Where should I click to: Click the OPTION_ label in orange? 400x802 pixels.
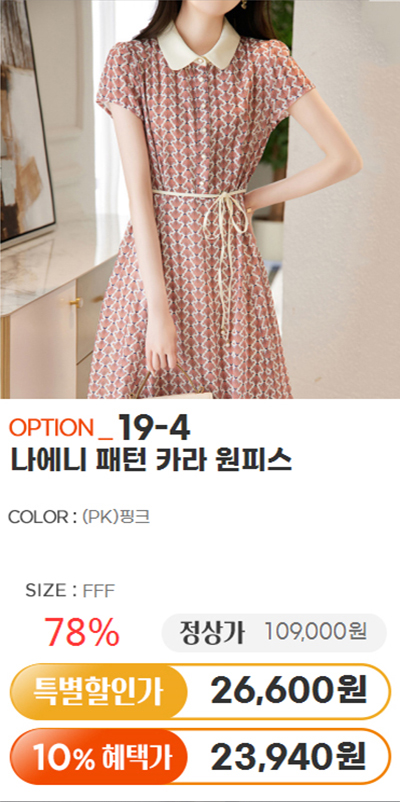tap(62, 428)
